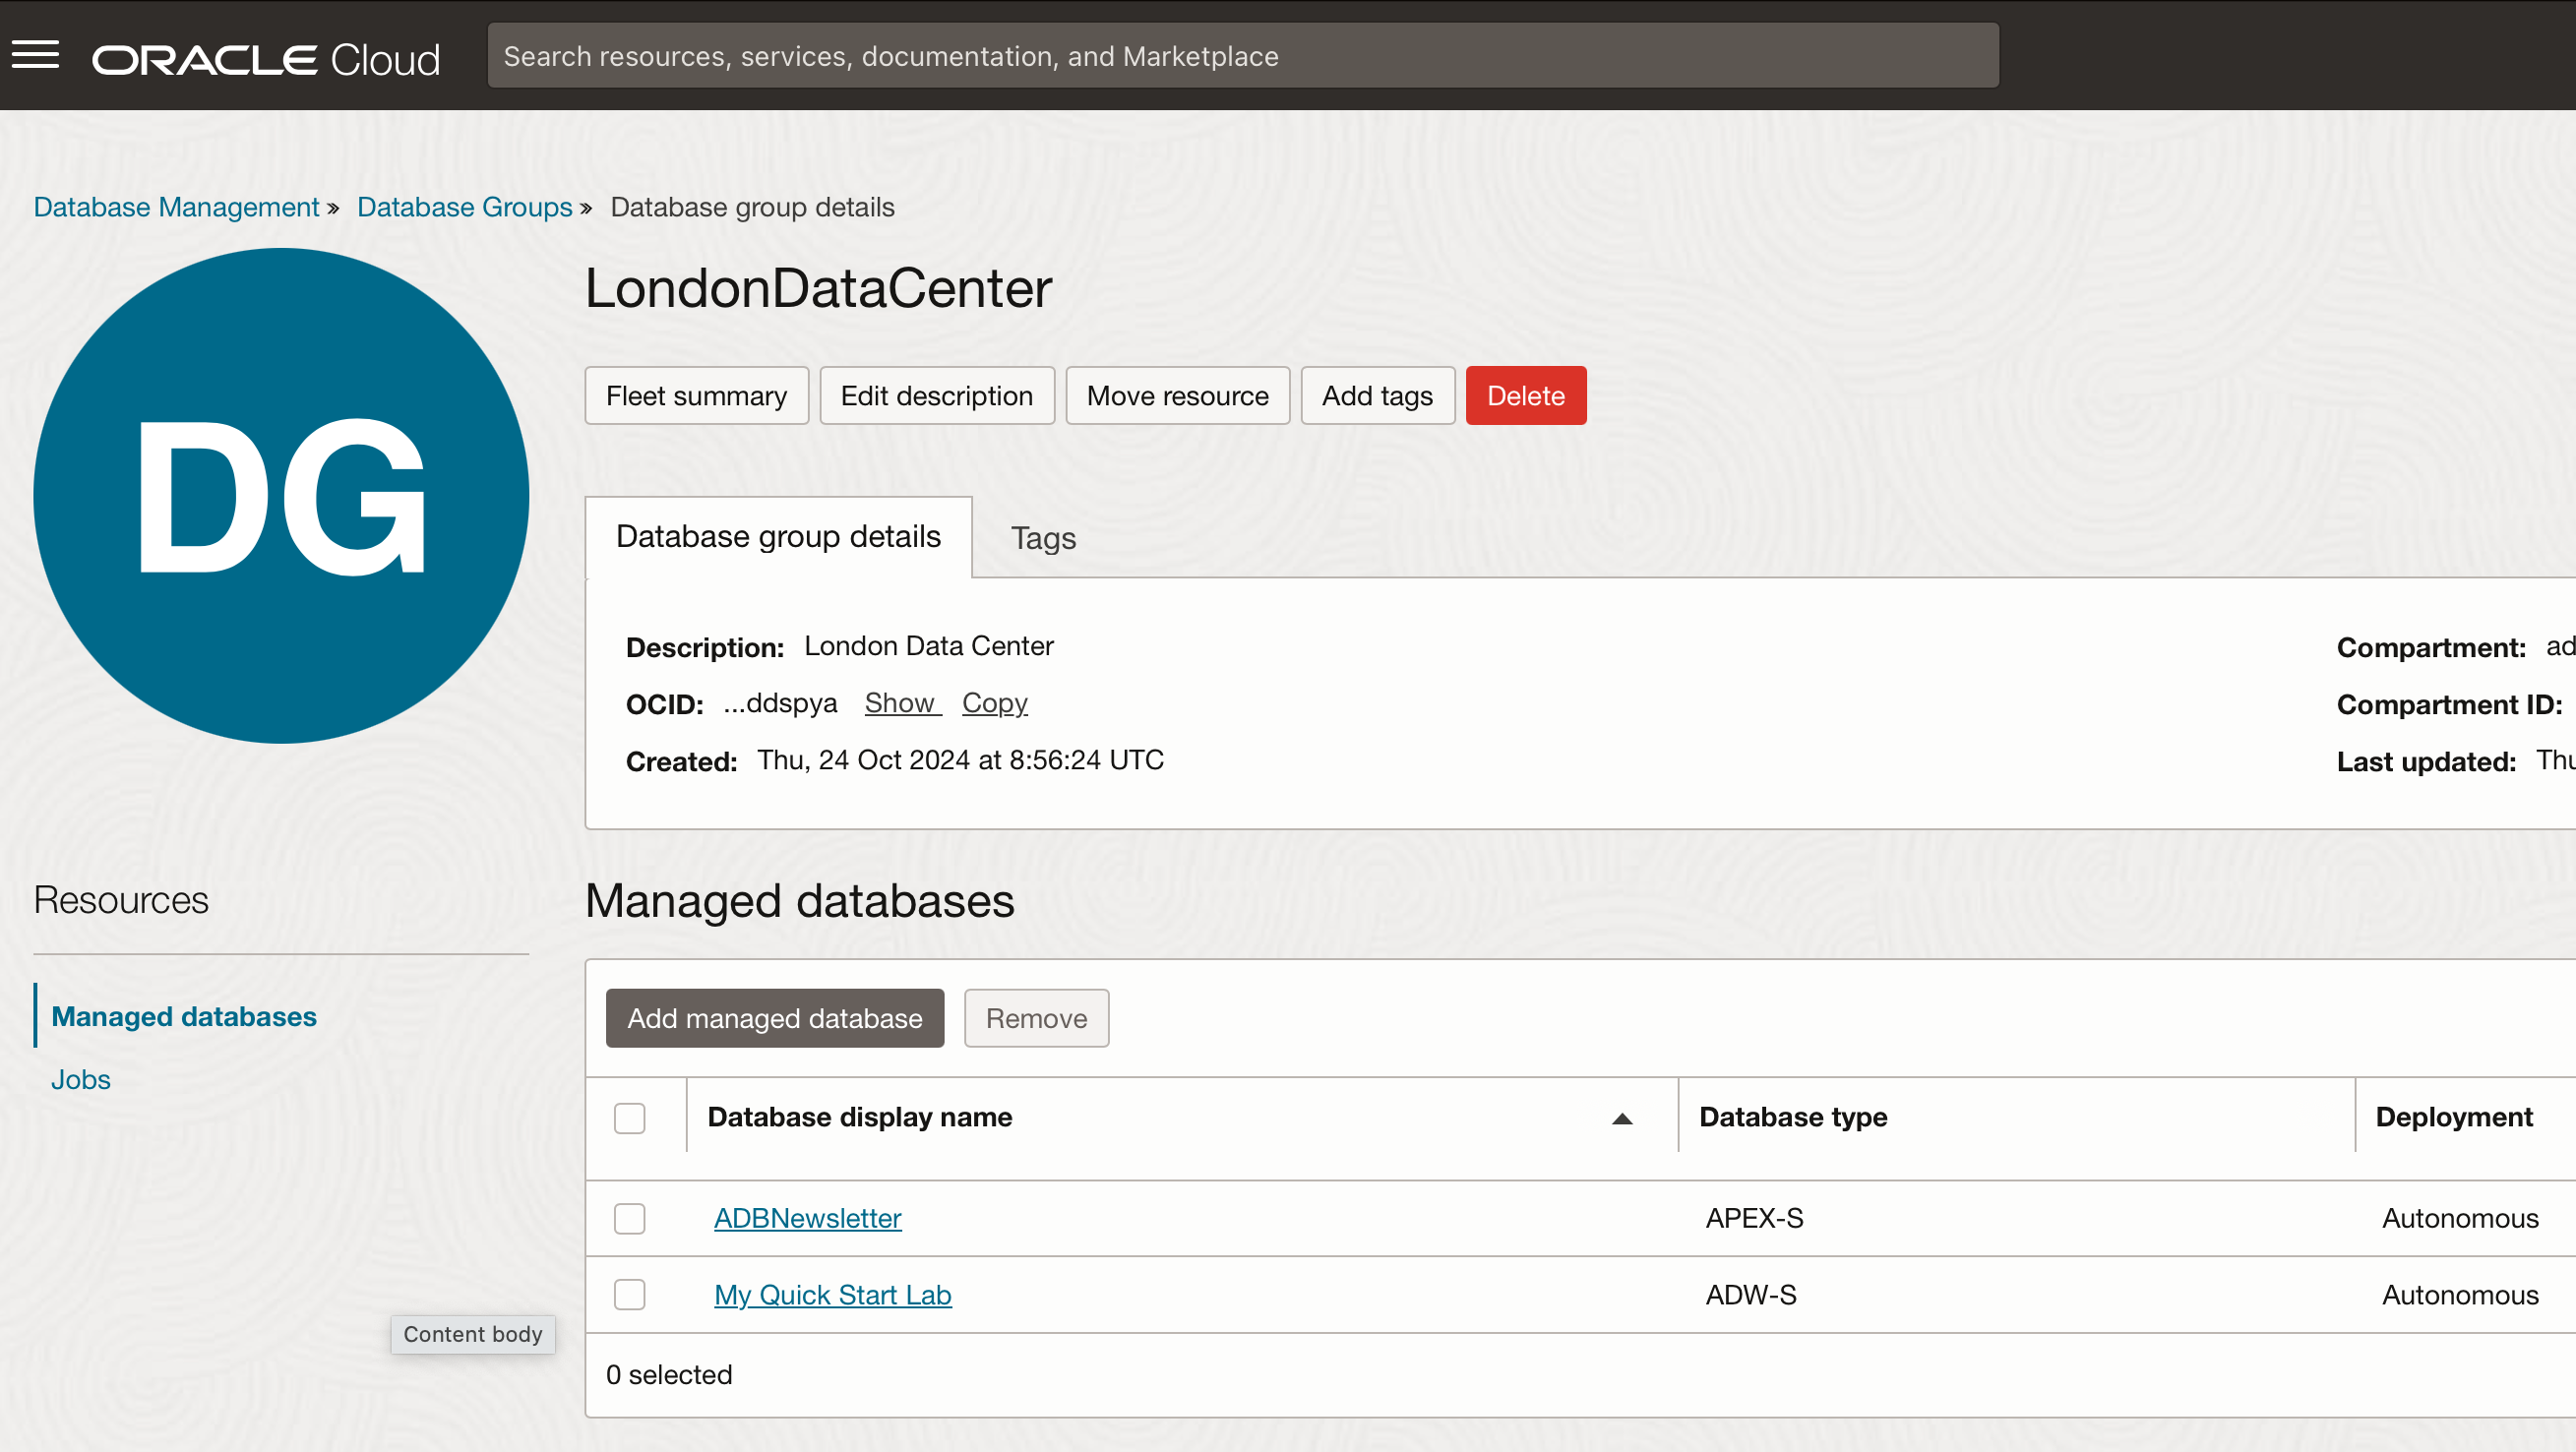Image resolution: width=2576 pixels, height=1452 pixels.
Task: Go to Database Groups breadcrumb
Action: point(464,207)
